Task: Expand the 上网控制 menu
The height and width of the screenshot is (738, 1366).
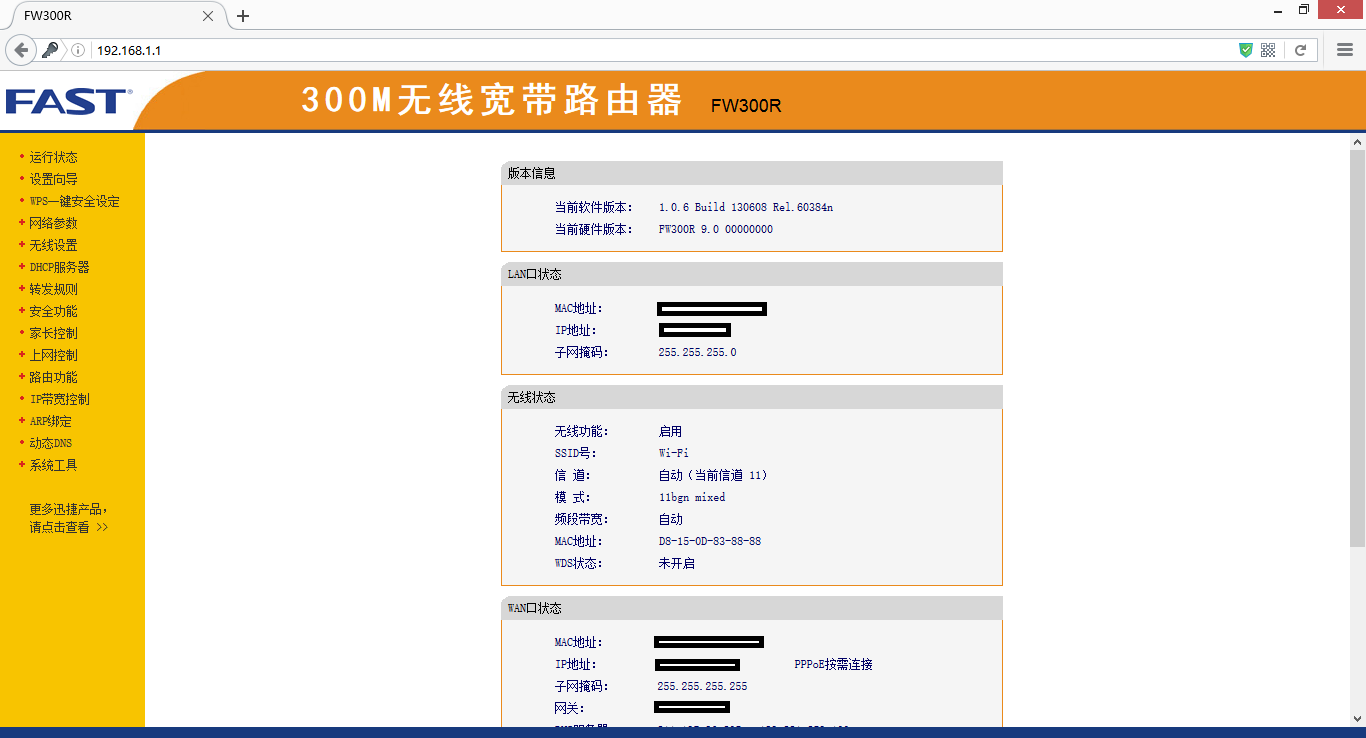Action: 53,355
